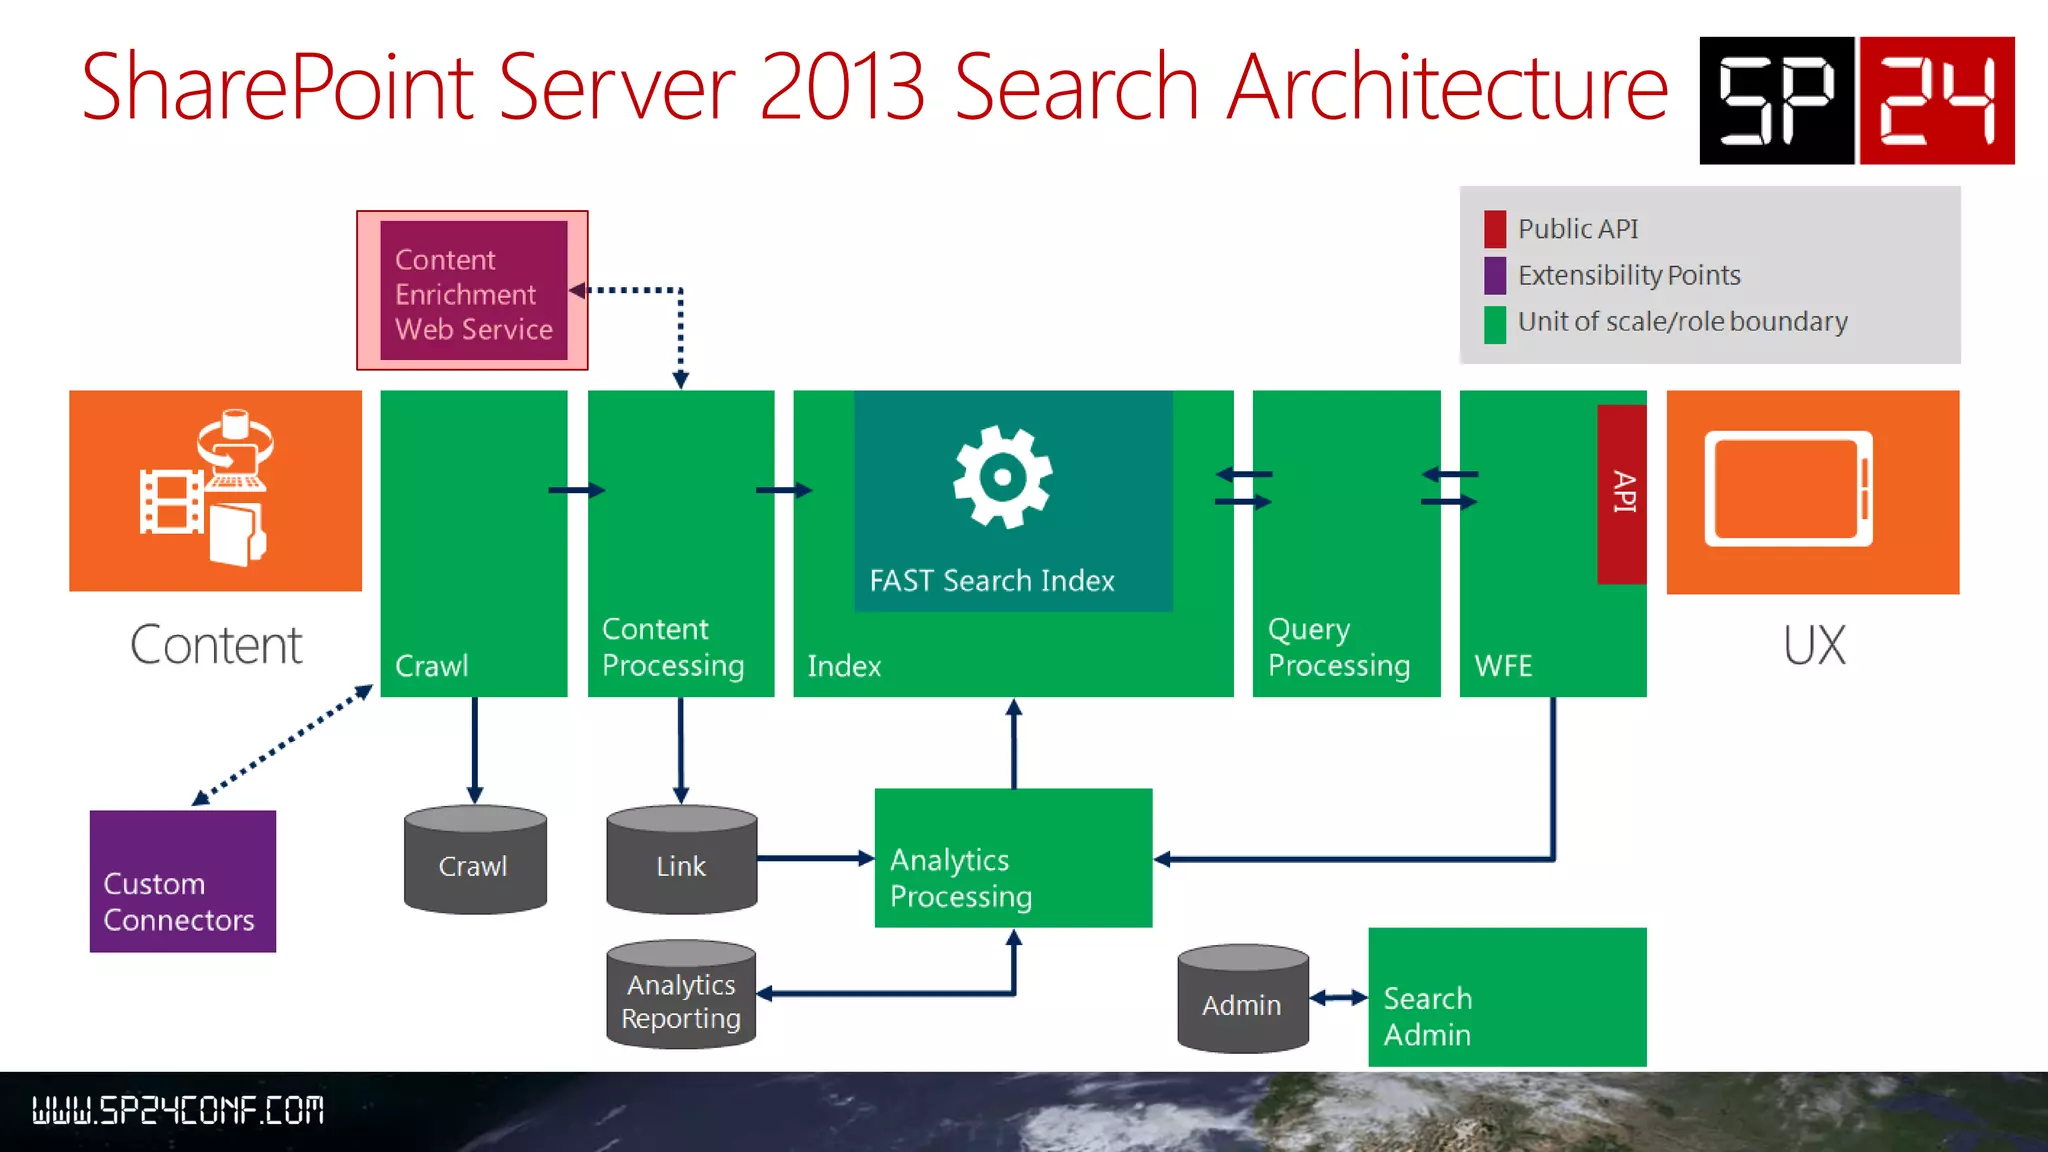Click the Analytics Processing box
Screen dimensions: 2048x1152
click(x=1013, y=858)
